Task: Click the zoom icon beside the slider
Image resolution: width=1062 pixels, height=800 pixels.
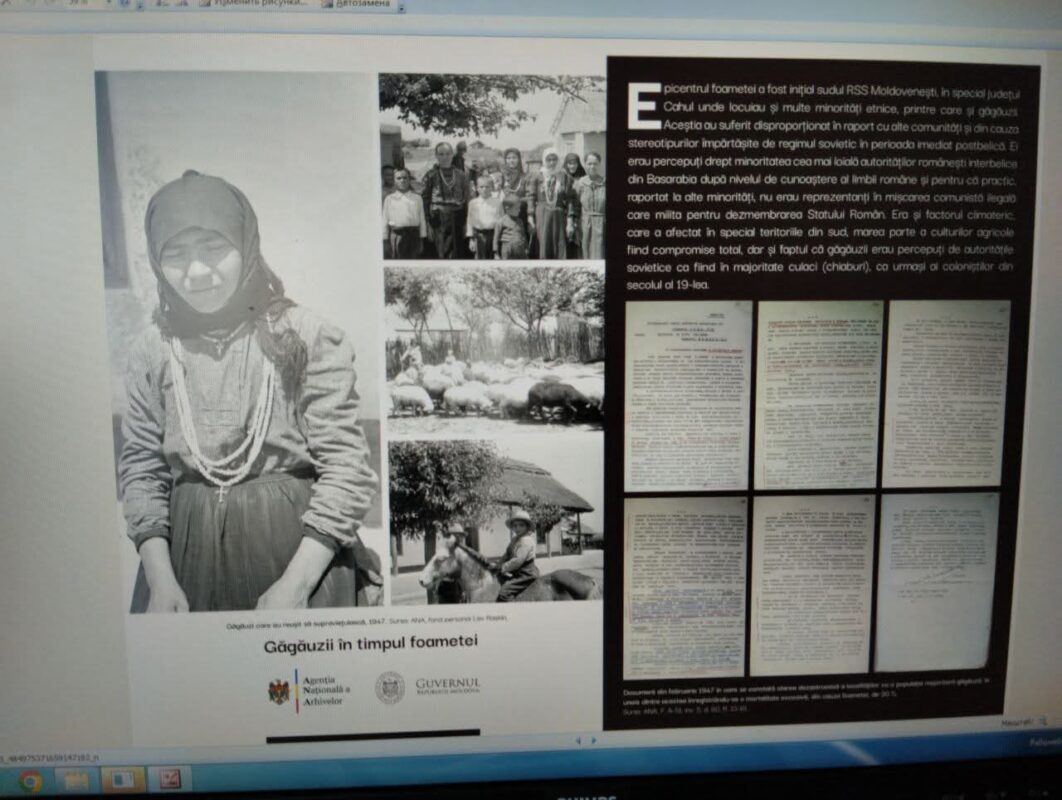Action: (x=1042, y=721)
